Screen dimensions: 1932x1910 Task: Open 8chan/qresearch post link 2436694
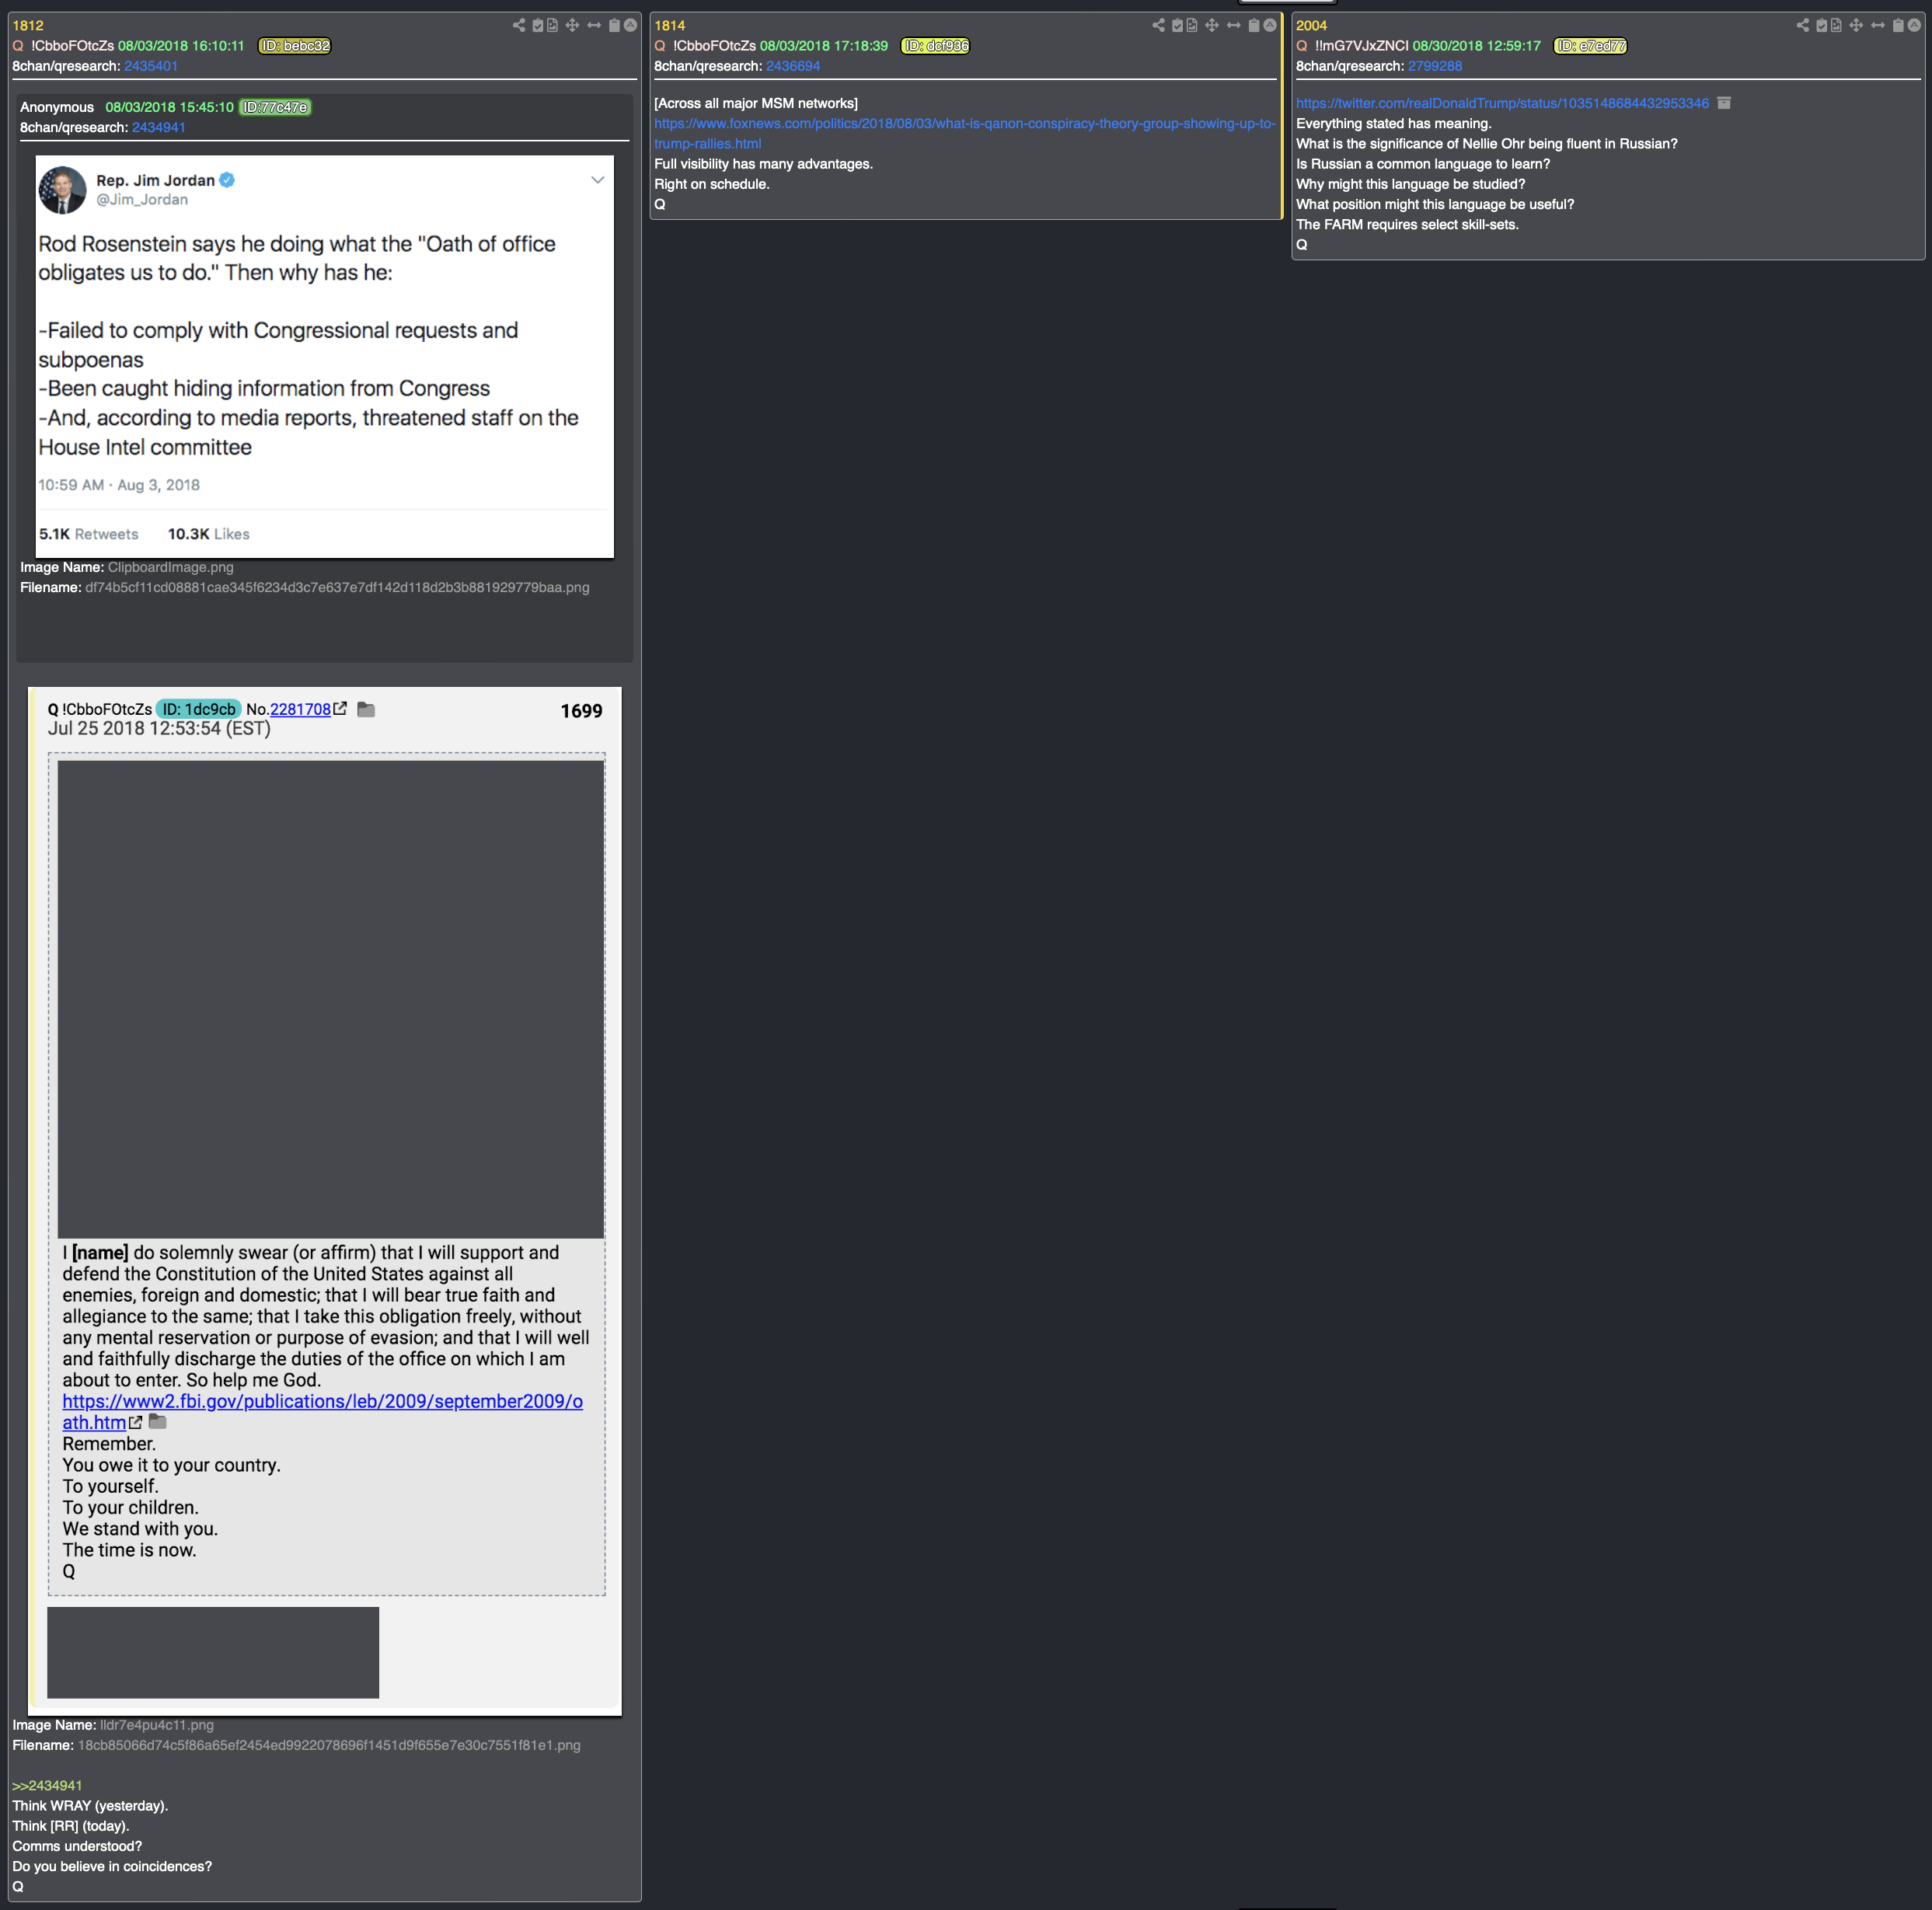point(793,66)
